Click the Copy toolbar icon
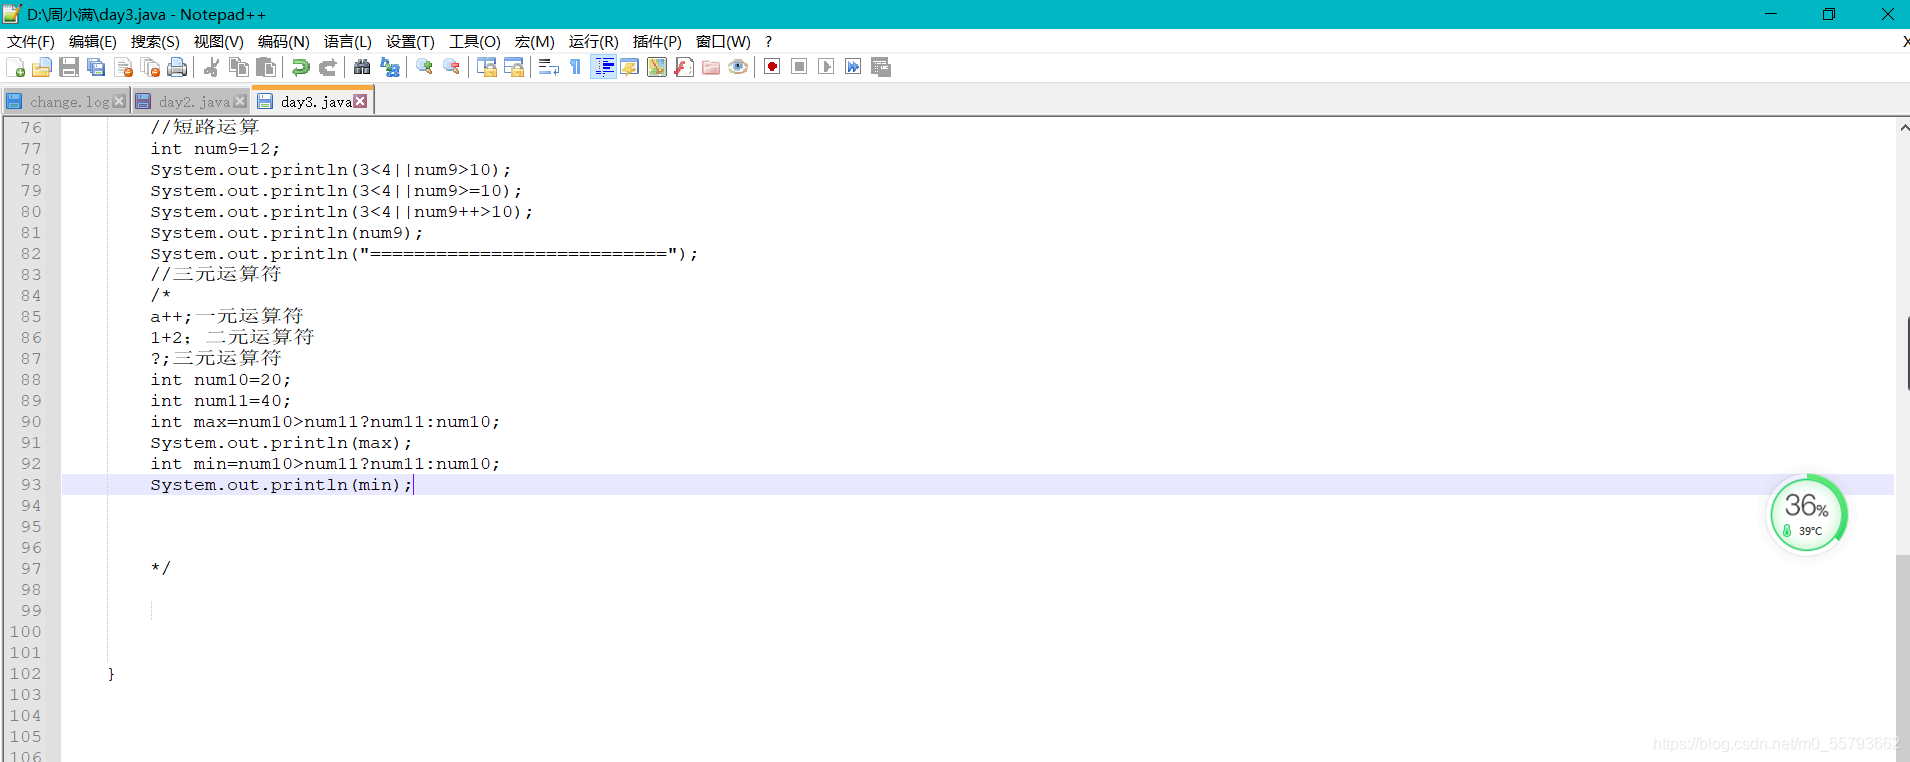Viewport: 1910px width, 762px height. coord(239,67)
